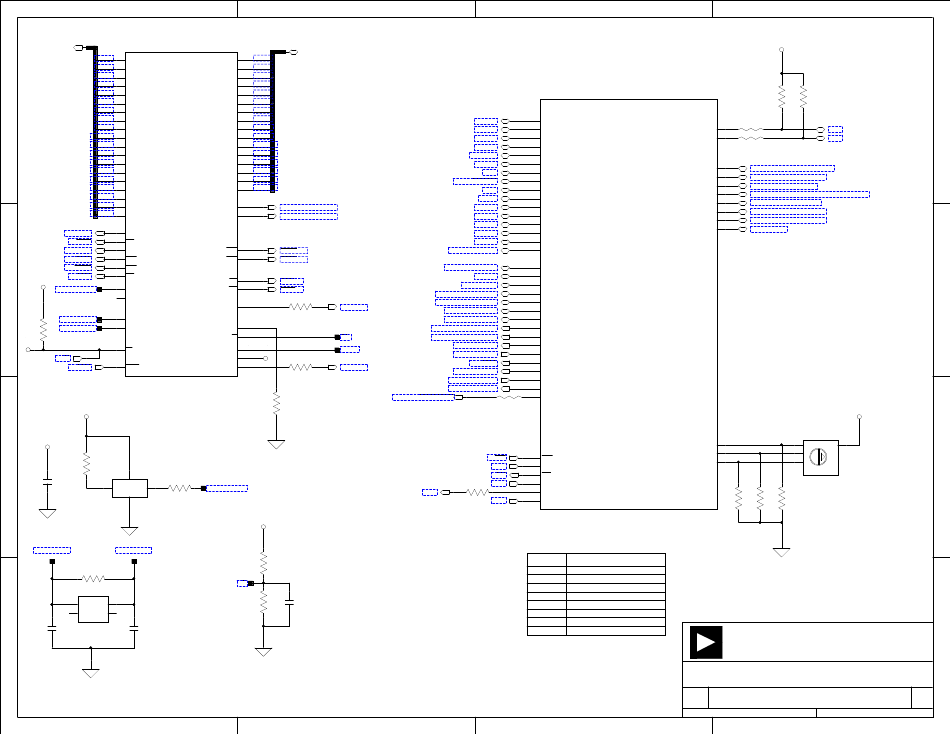Select the dashed label above the crystal's left terminal
The height and width of the screenshot is (734, 950).
pyautogui.click(x=52, y=550)
